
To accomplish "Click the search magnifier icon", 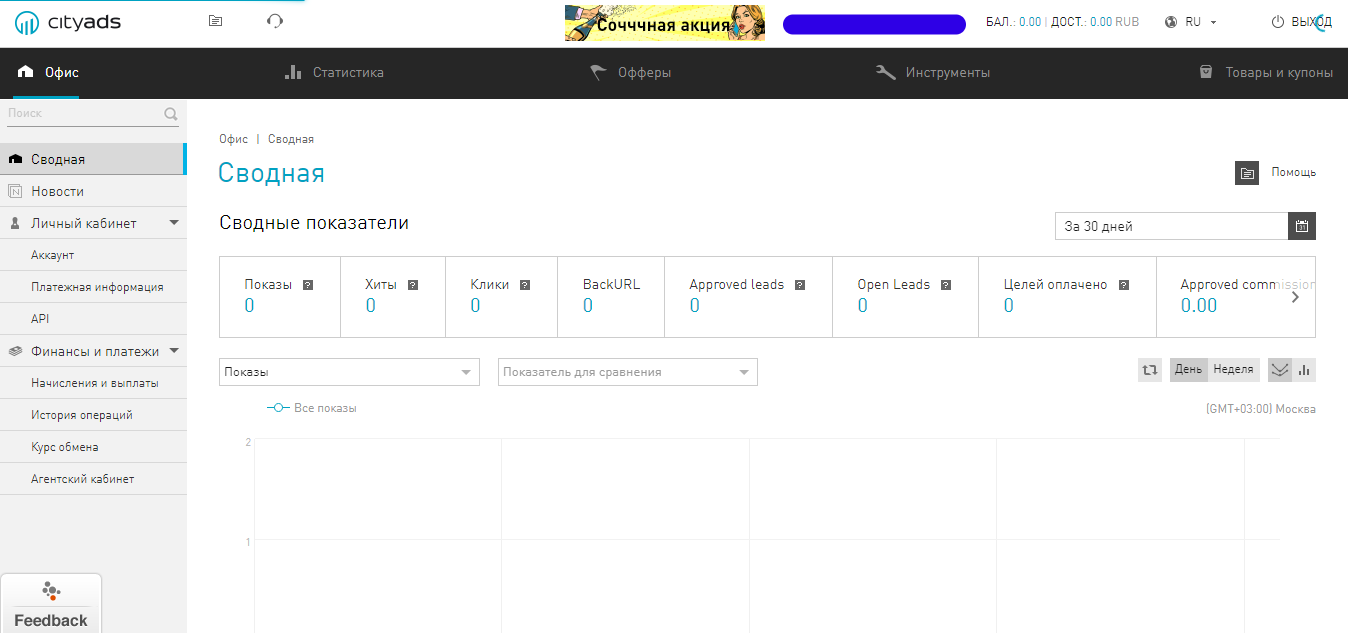I will coord(171,114).
